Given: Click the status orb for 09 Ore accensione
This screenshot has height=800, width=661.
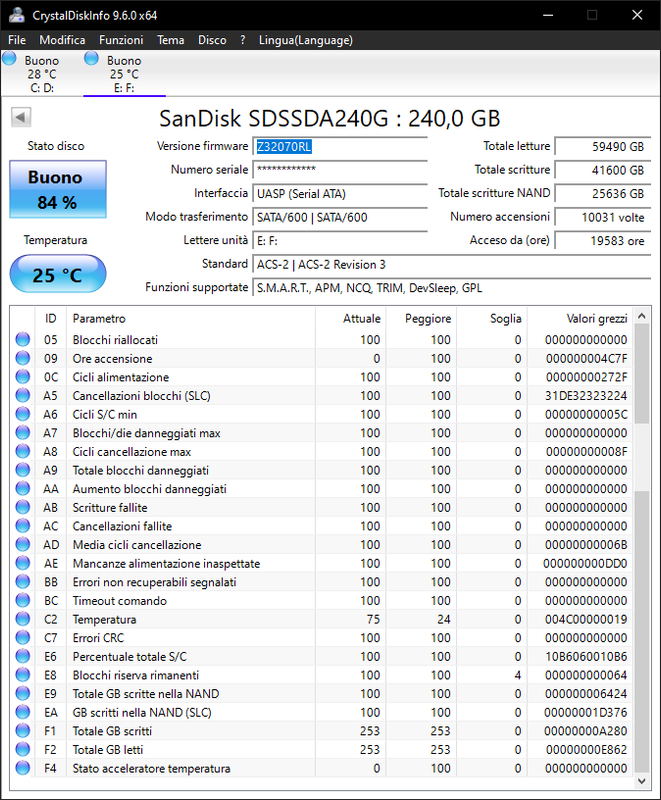Looking at the screenshot, I should click(x=23, y=358).
